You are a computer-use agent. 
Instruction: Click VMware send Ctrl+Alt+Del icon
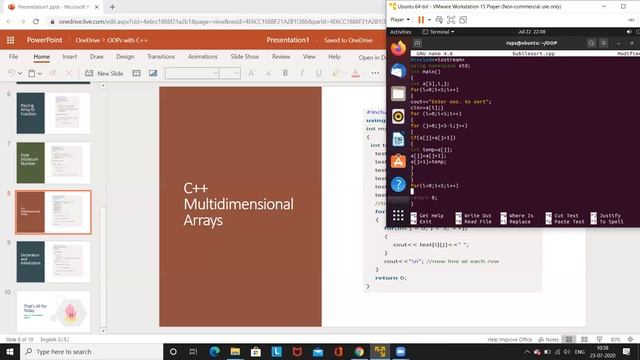pos(439,20)
